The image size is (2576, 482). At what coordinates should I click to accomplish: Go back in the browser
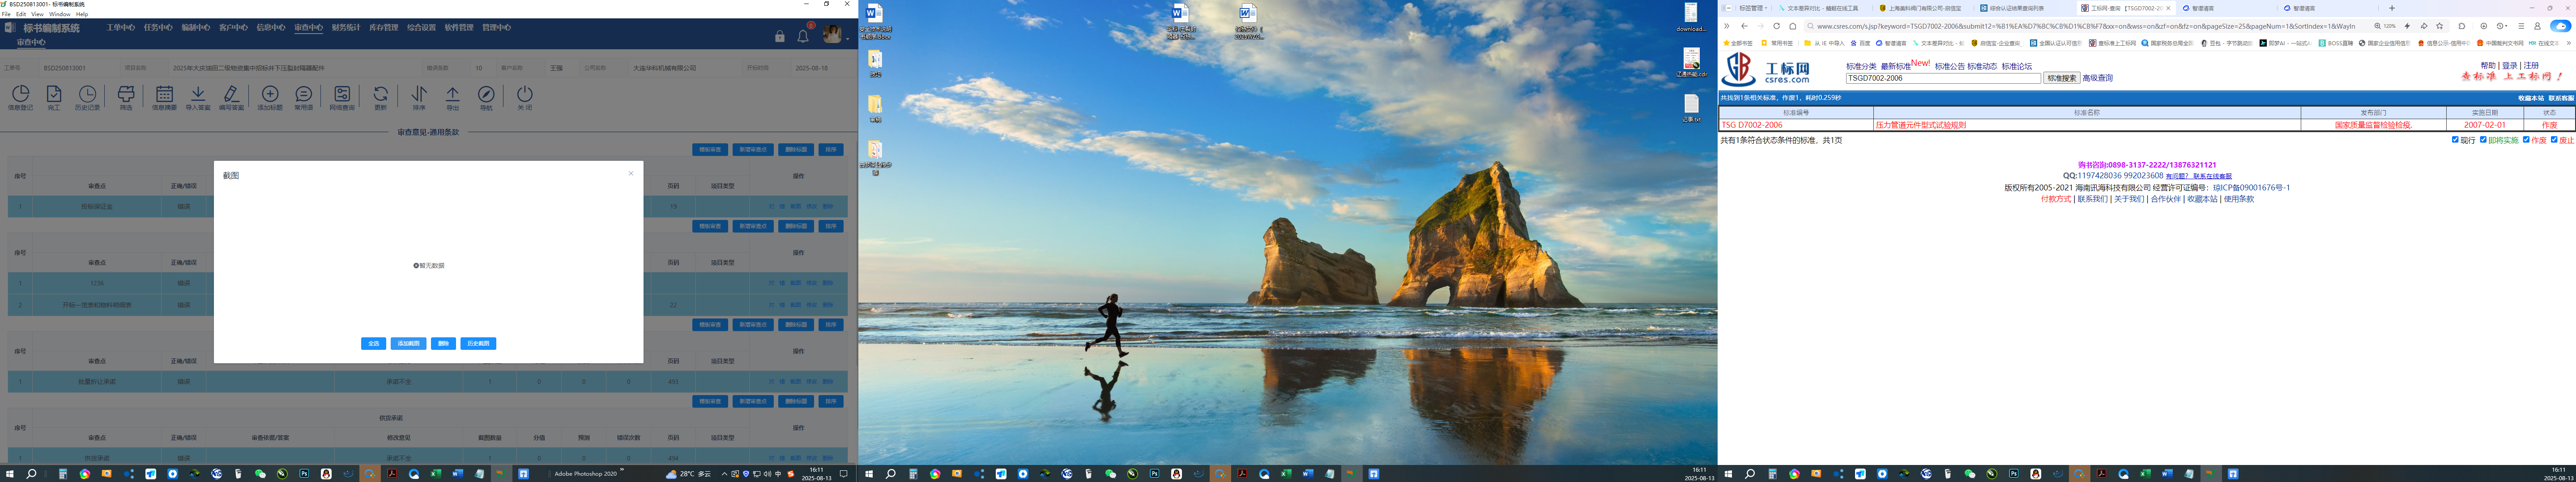1744,26
